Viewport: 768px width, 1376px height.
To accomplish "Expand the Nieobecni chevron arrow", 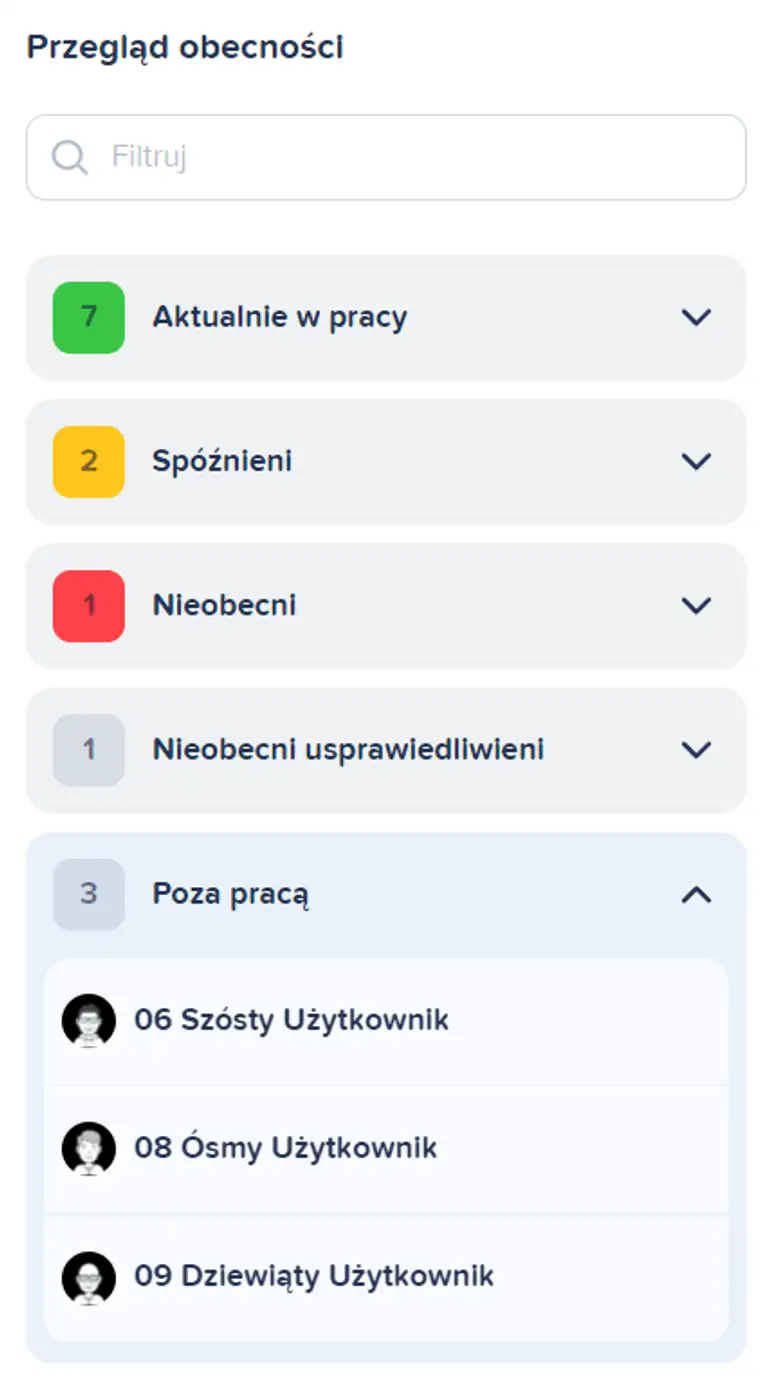I will coord(695,605).
